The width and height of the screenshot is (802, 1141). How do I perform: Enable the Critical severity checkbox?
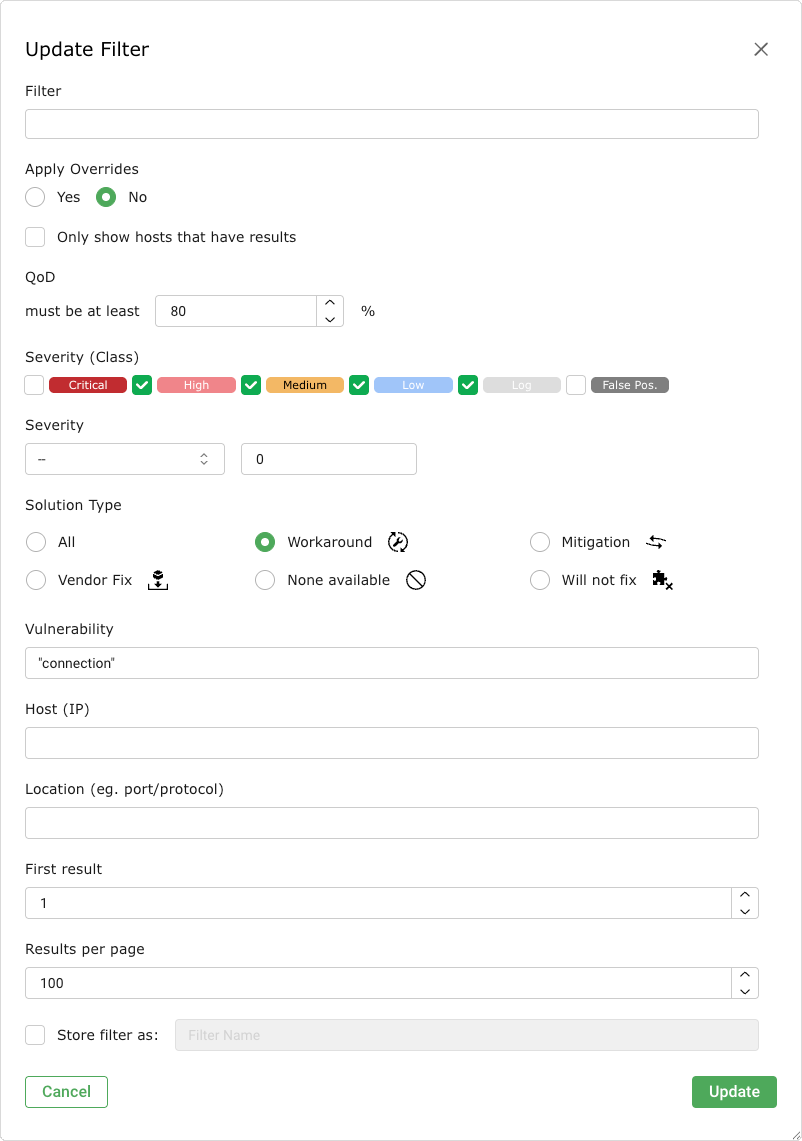coord(35,385)
